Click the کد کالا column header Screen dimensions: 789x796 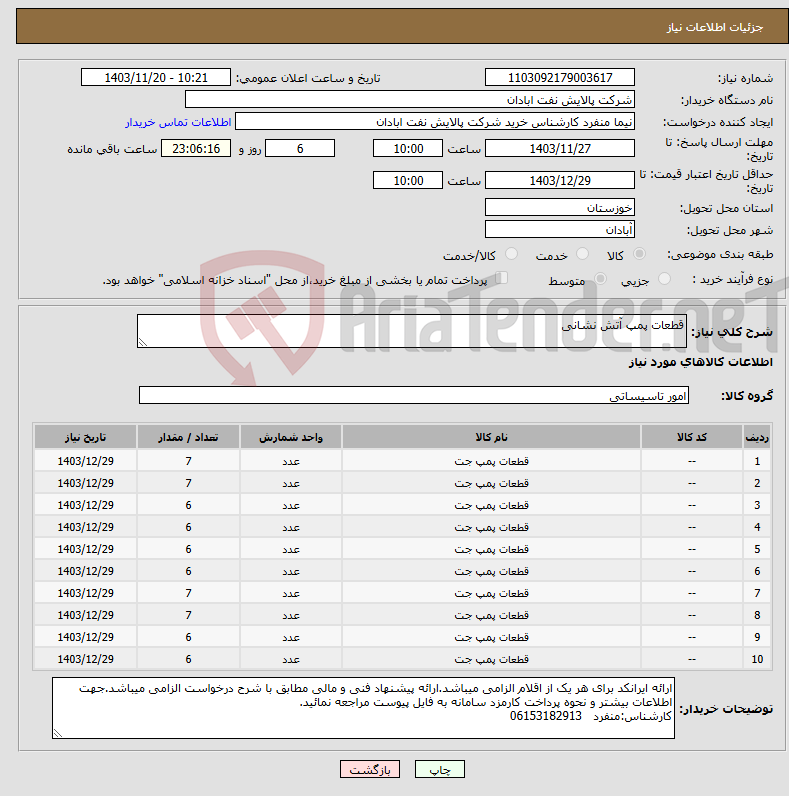(x=692, y=437)
